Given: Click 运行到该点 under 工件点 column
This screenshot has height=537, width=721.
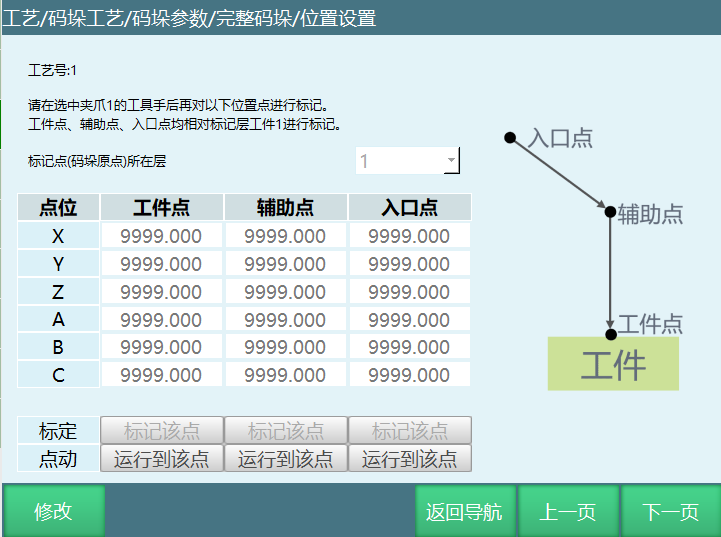Looking at the screenshot, I should (161, 459).
